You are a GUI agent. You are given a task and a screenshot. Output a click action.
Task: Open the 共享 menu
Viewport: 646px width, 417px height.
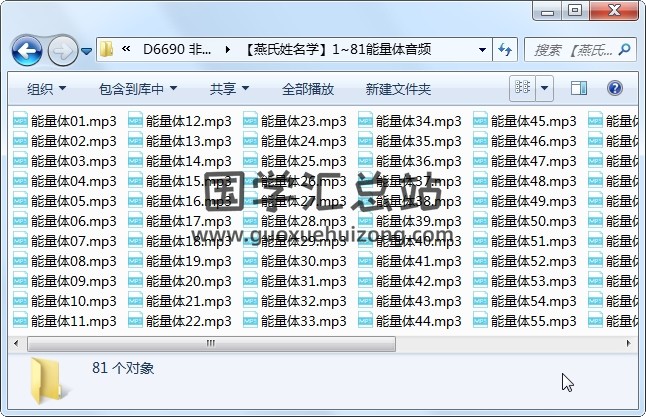tap(229, 89)
